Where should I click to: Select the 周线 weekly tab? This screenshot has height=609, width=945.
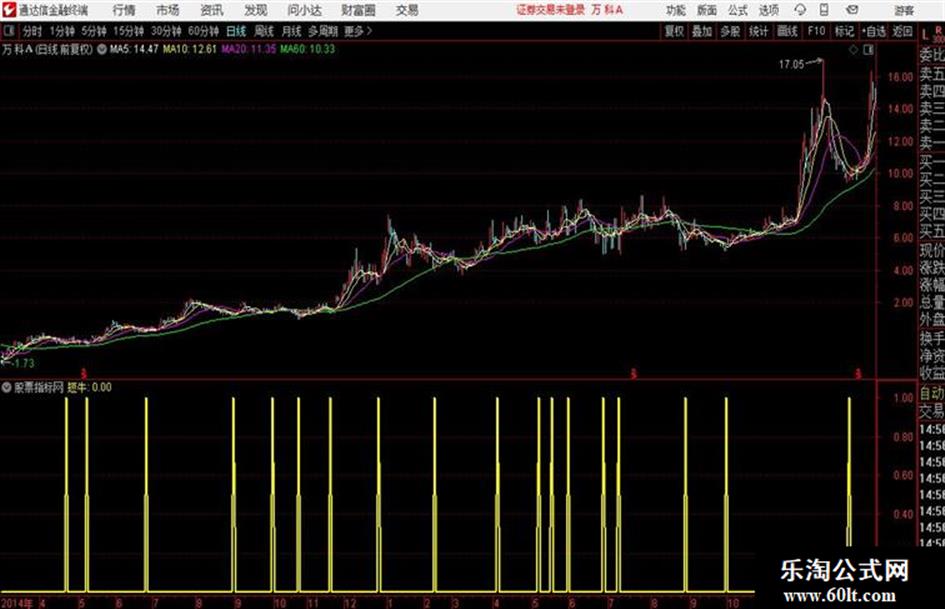pos(264,31)
